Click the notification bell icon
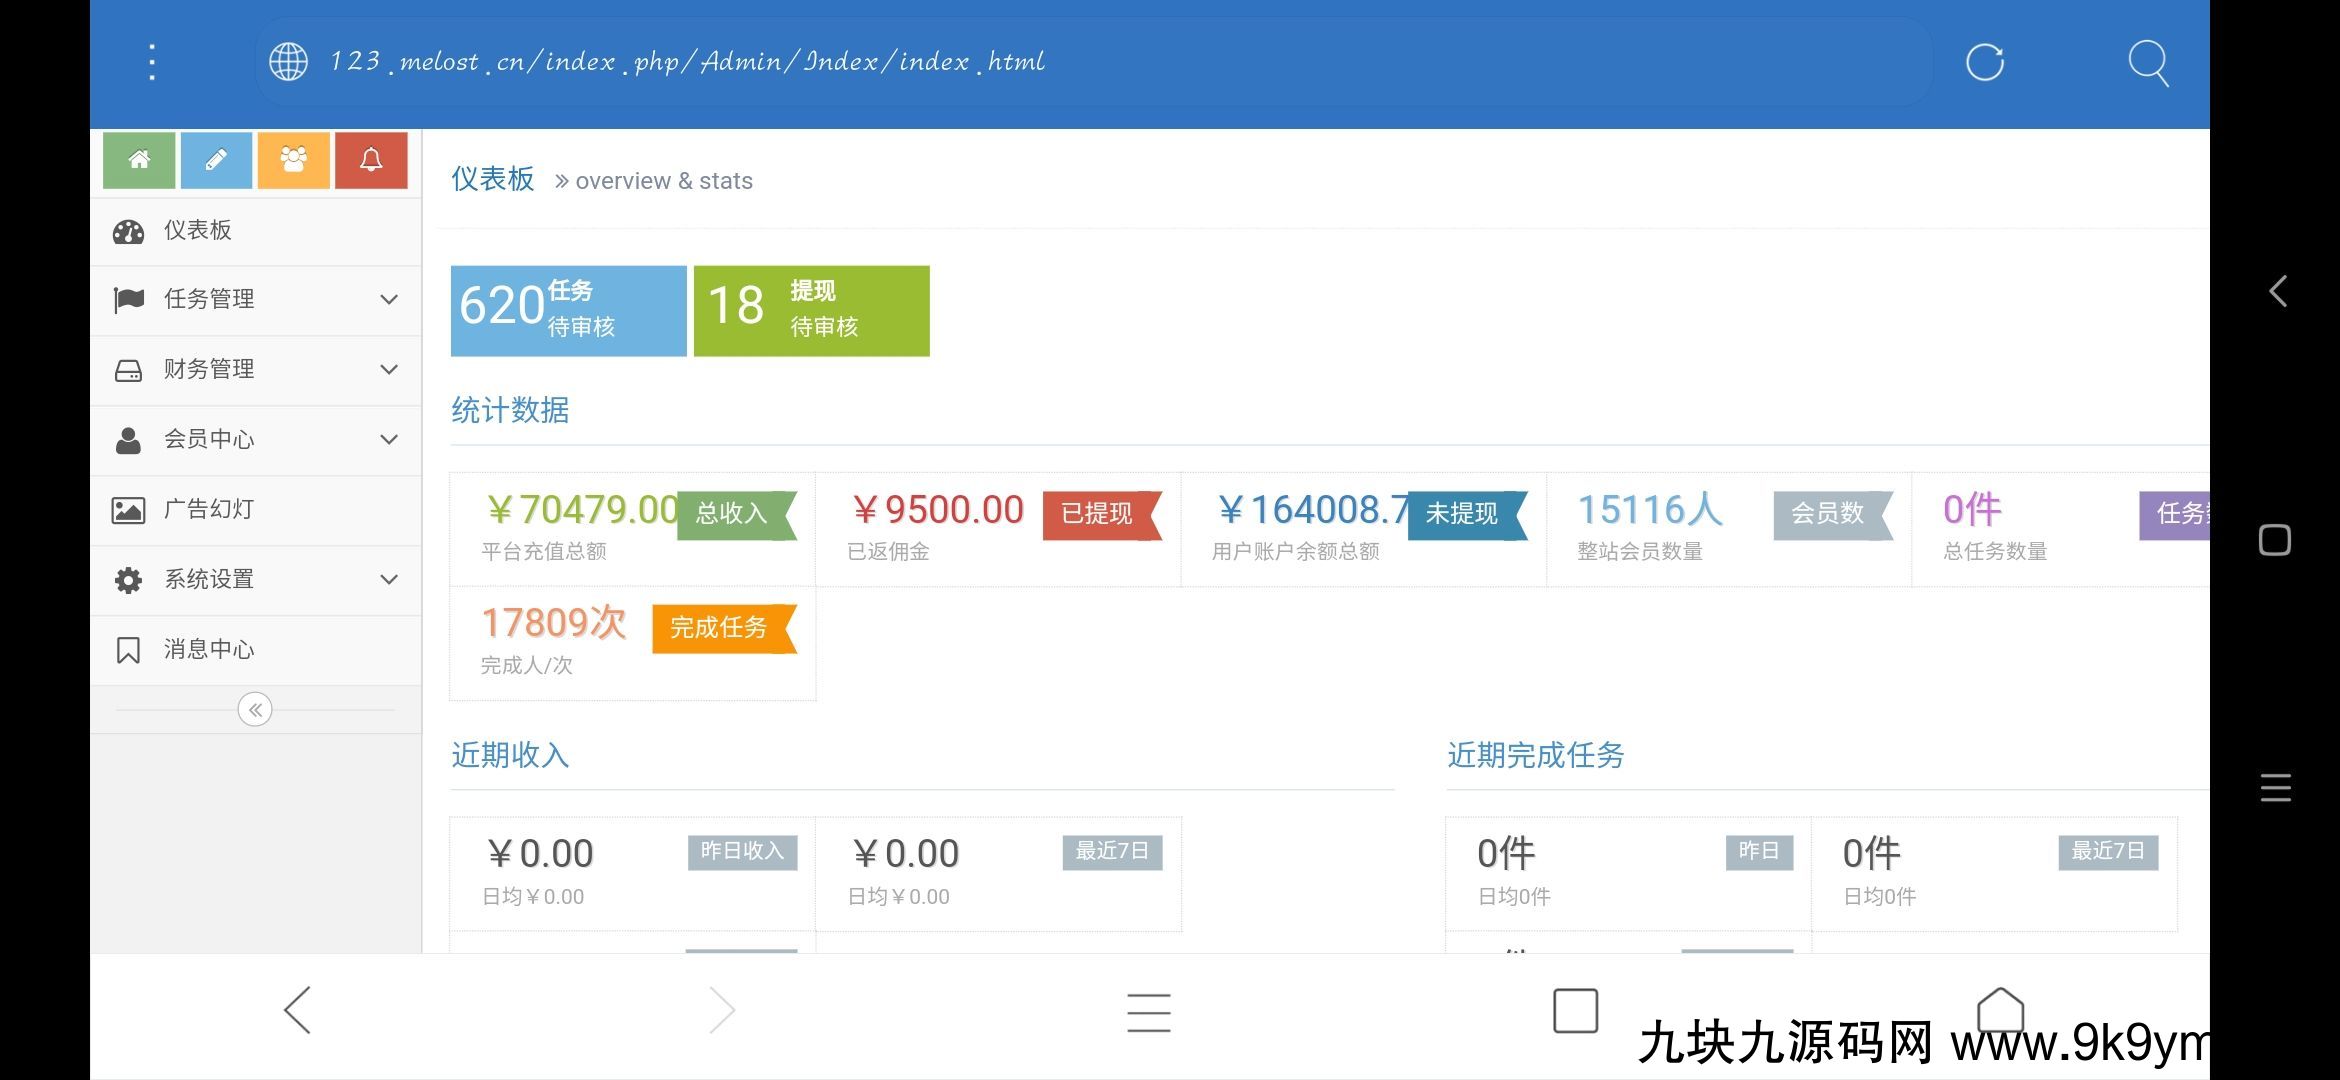2340x1080 pixels. 371,160
